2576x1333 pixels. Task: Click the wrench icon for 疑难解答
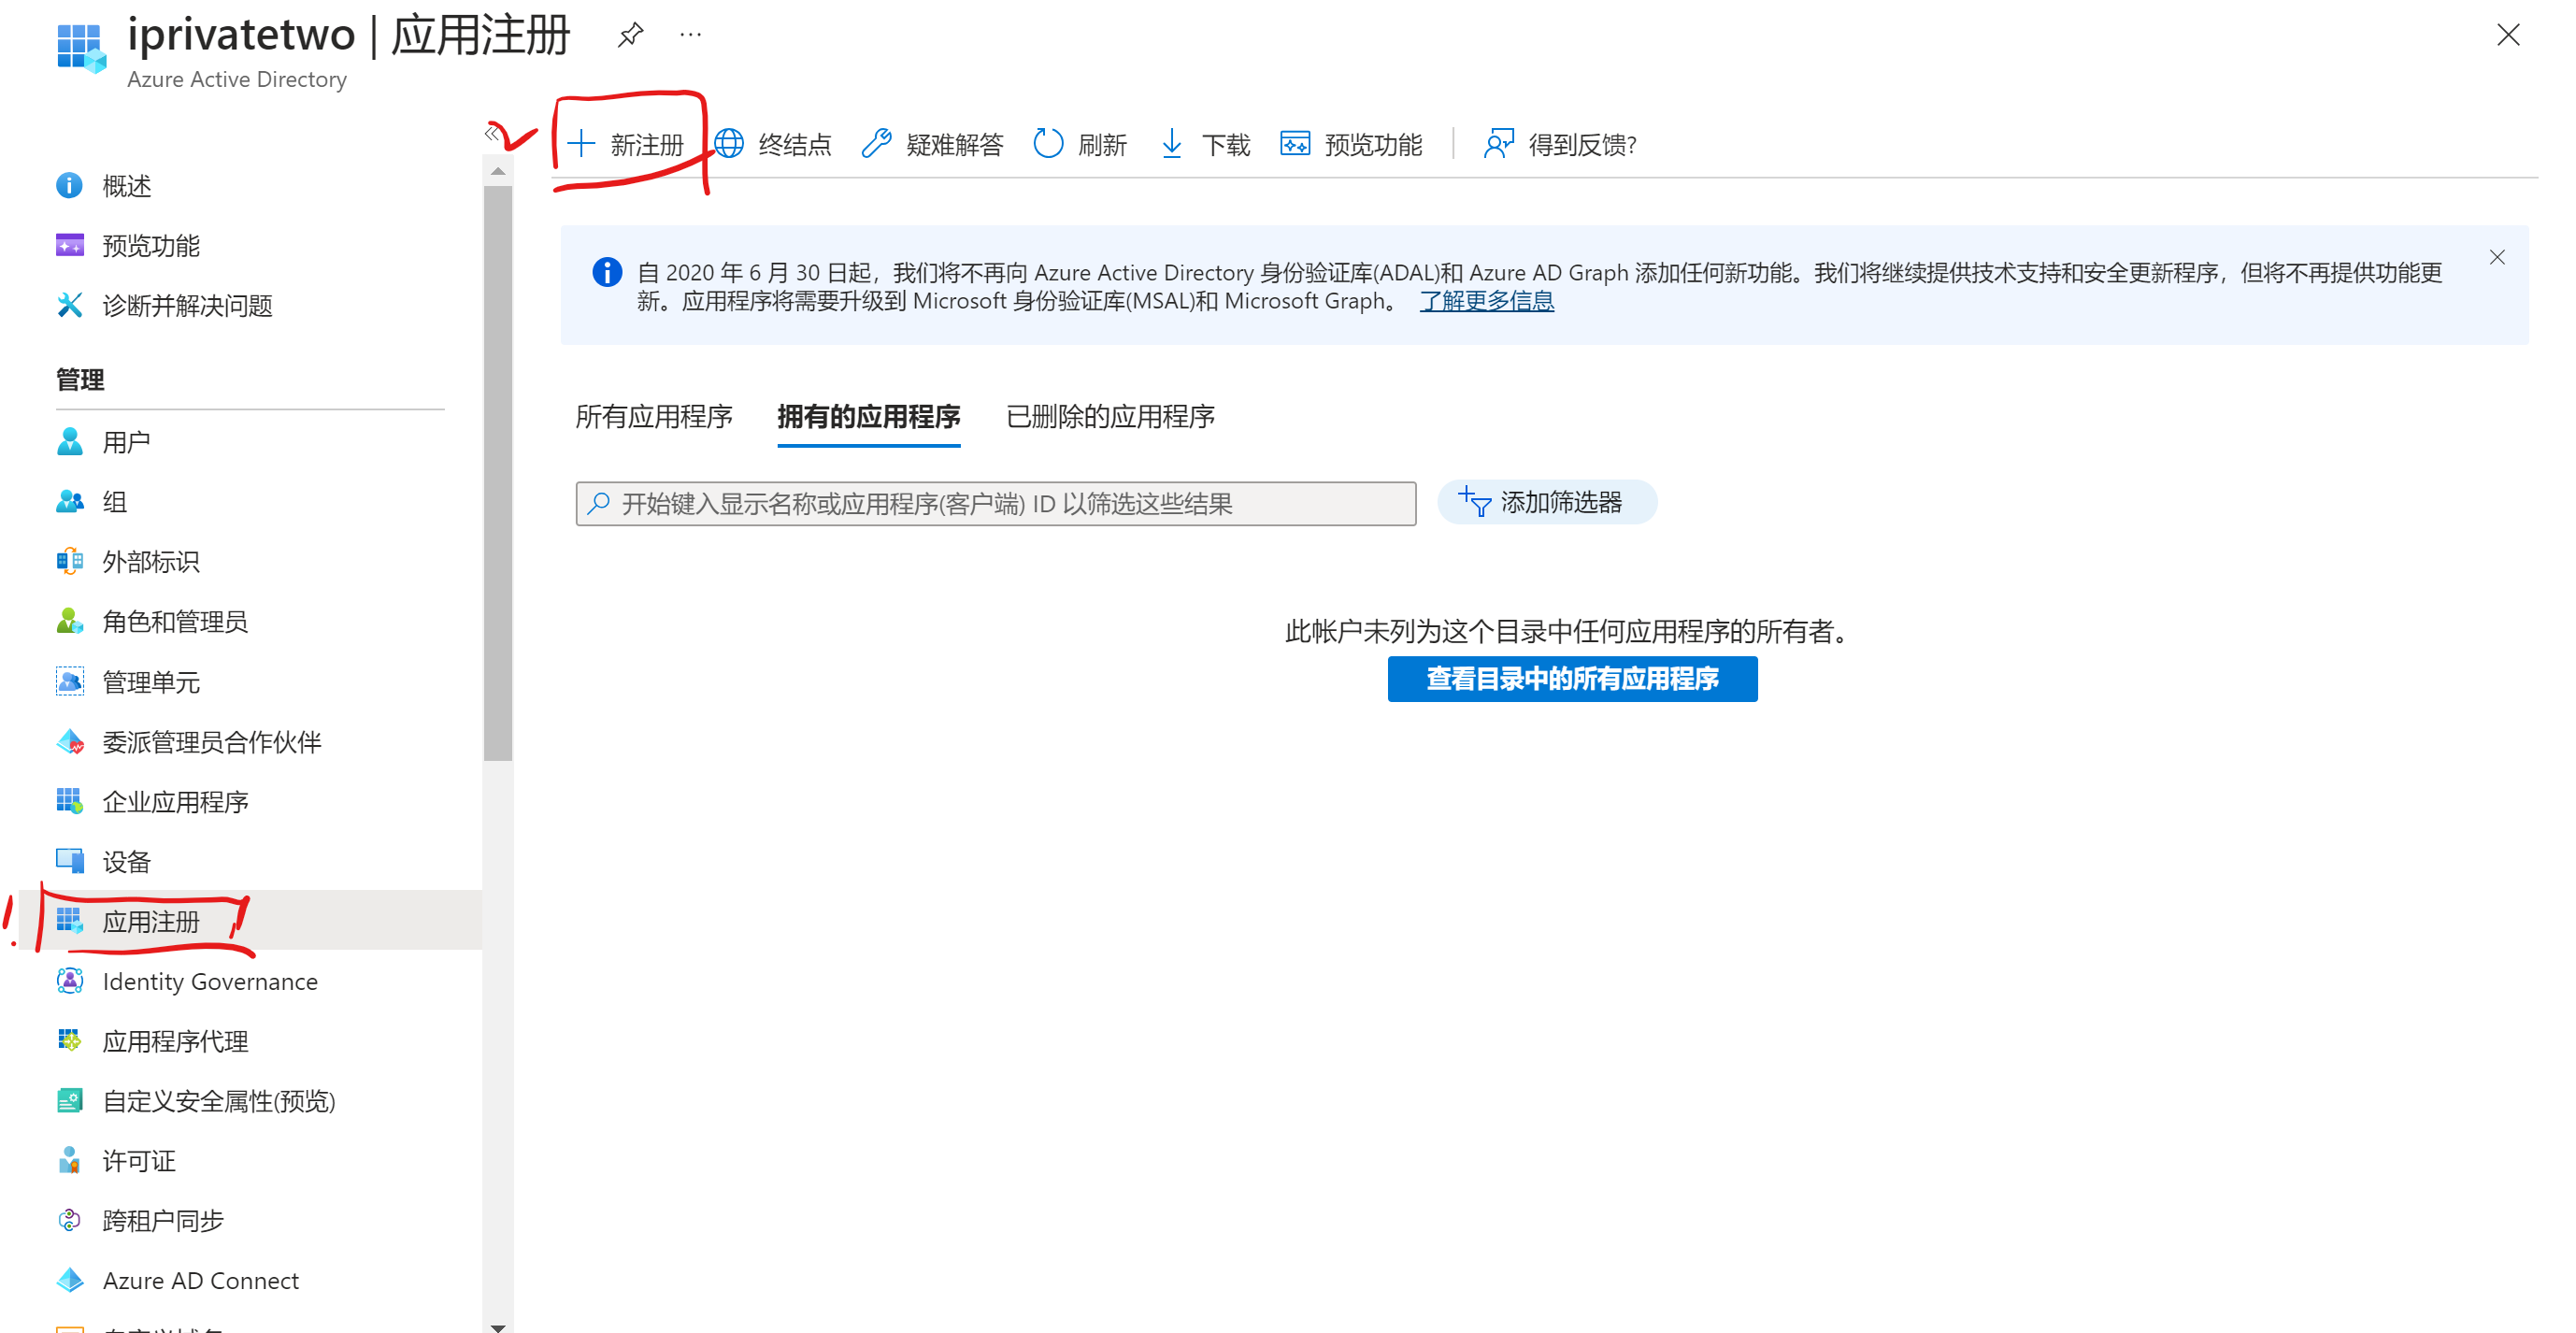(876, 144)
